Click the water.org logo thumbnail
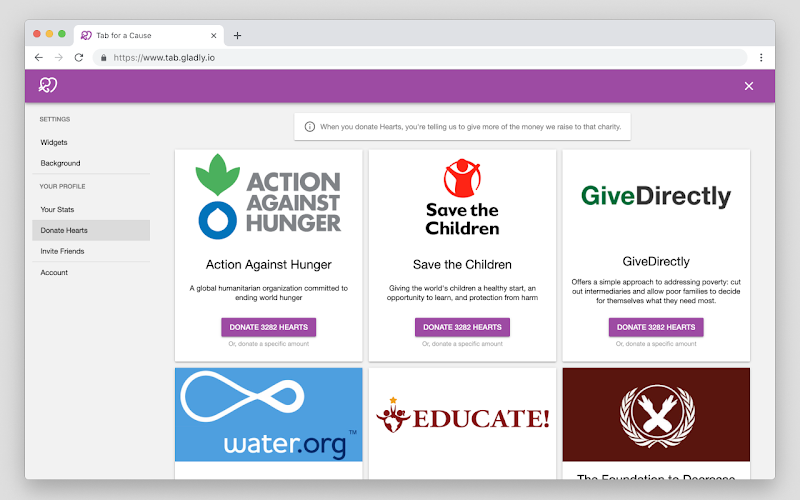This screenshot has height=500, width=800. [x=268, y=415]
